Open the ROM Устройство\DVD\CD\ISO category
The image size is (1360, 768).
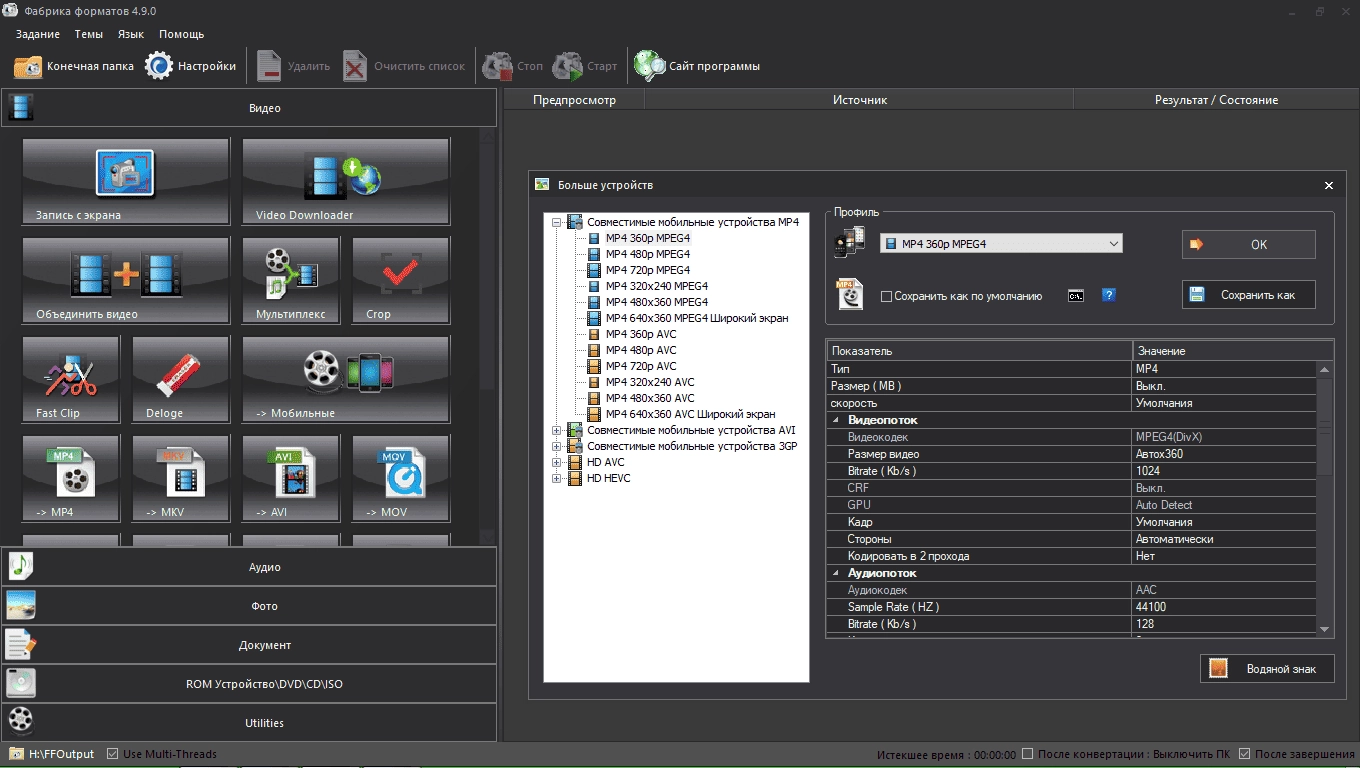(x=248, y=684)
